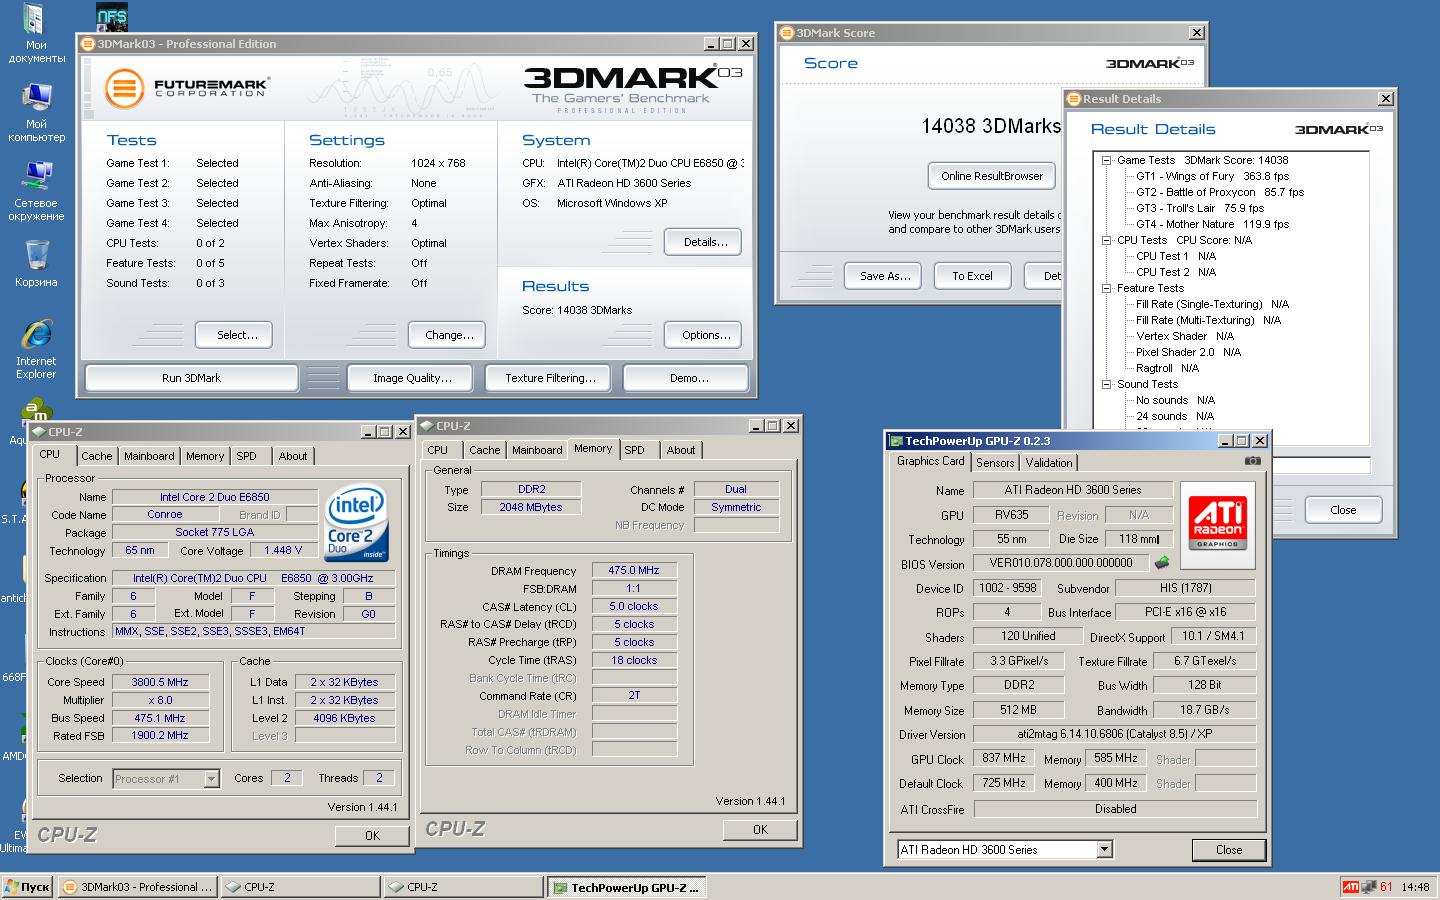Switch to TechPowerUp GPU-Z taskbar button
Viewport: 1440px width, 900px height.
click(626, 887)
